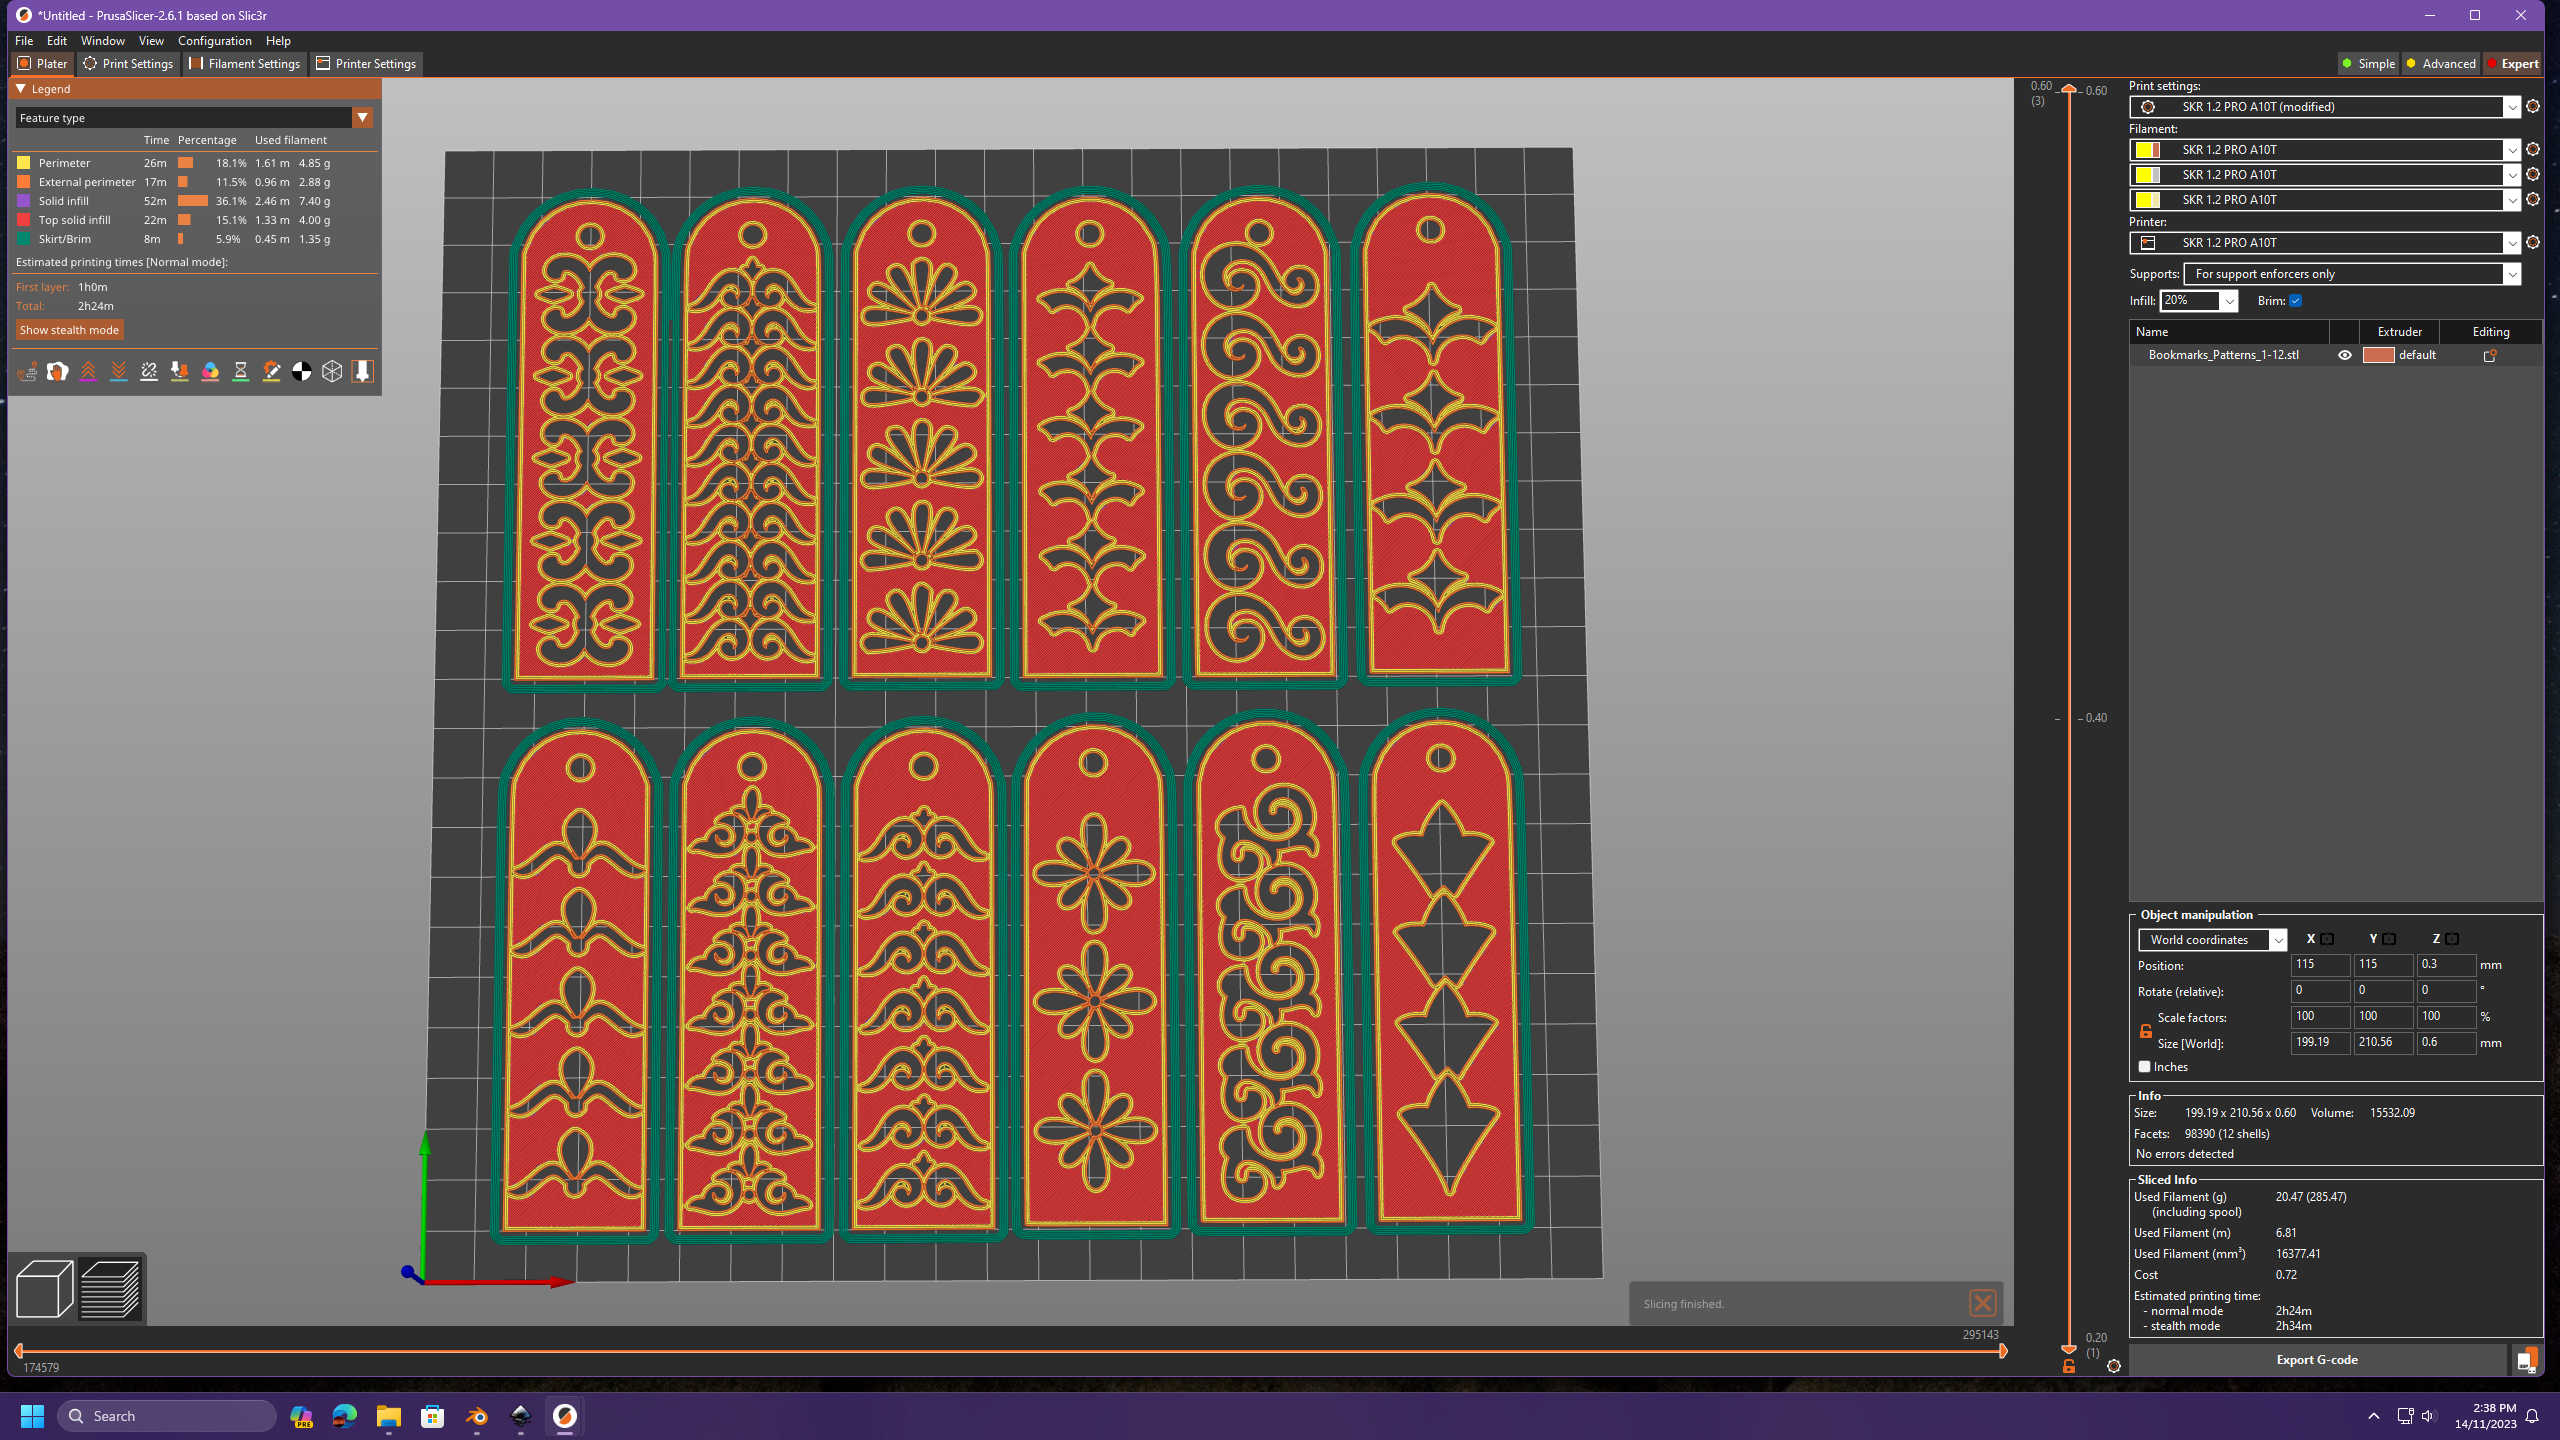Toggle seams display icon
This screenshot has width=2560, height=1440.
tap(149, 371)
